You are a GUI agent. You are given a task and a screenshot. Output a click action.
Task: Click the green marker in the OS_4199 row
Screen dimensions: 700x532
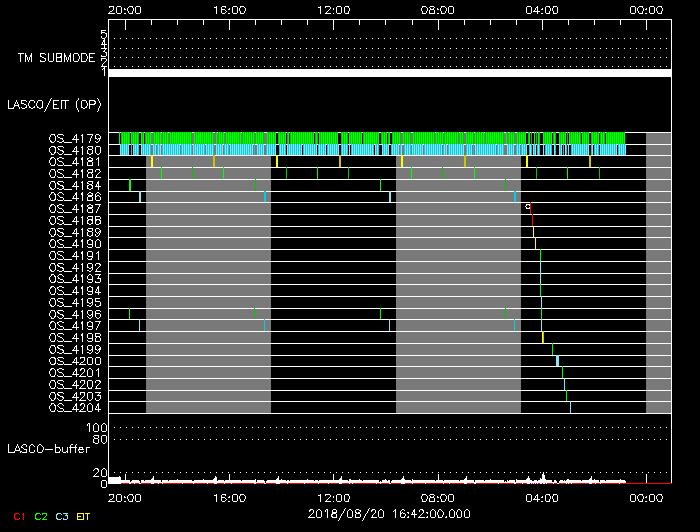[552, 349]
